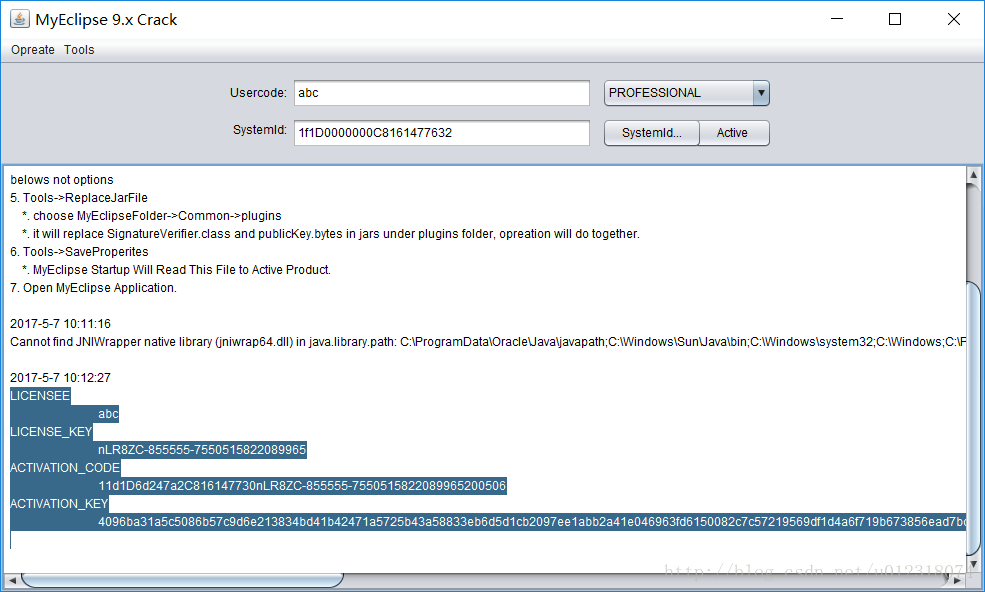Click the timestamp '2017-5-7 10:12:27'
Viewport: 985px width, 592px height.
[60, 378]
